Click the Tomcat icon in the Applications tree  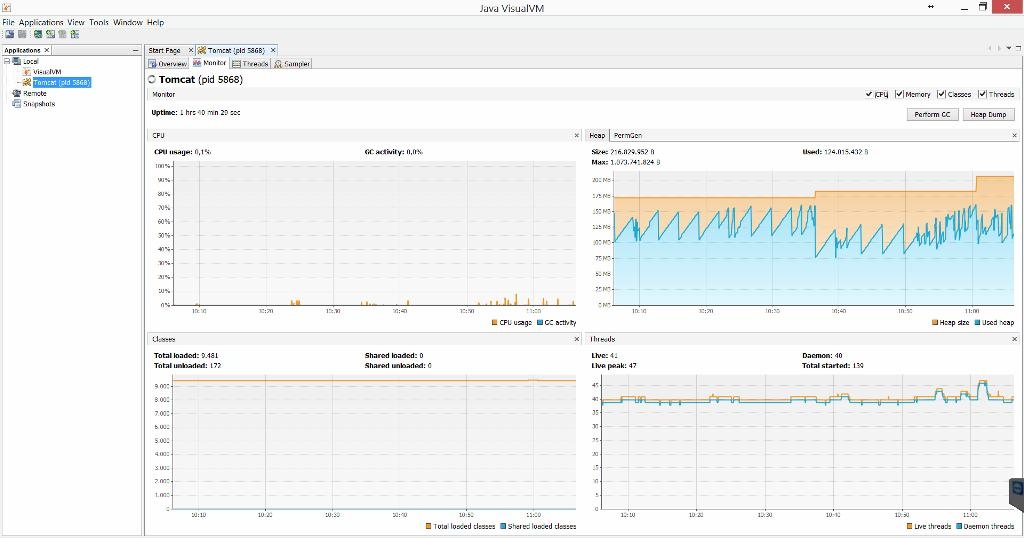(27, 83)
